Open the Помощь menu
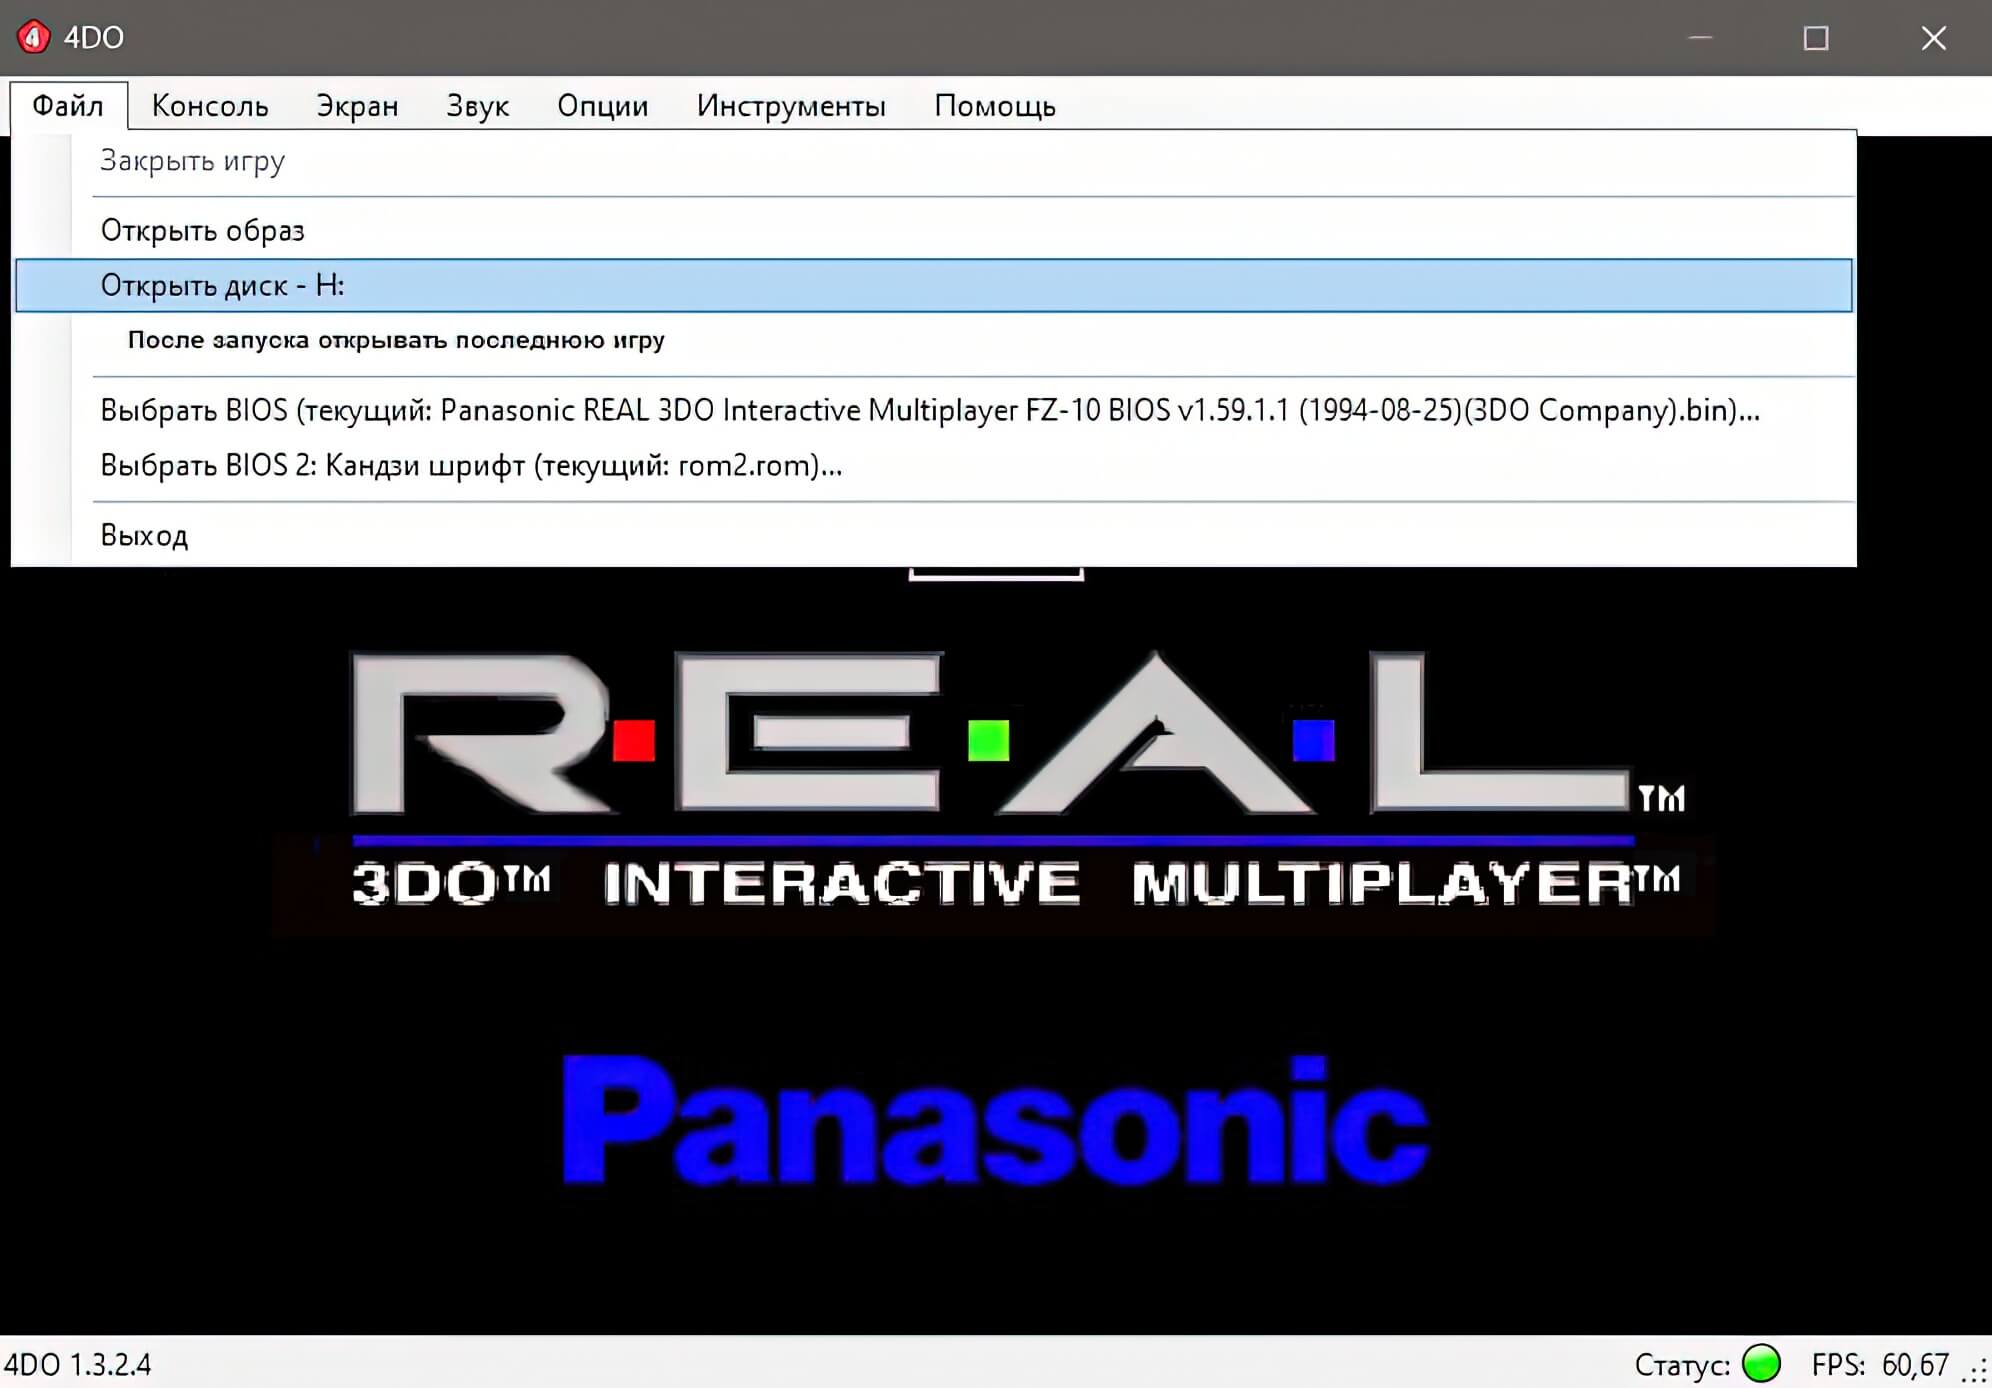 pyautogui.click(x=995, y=105)
